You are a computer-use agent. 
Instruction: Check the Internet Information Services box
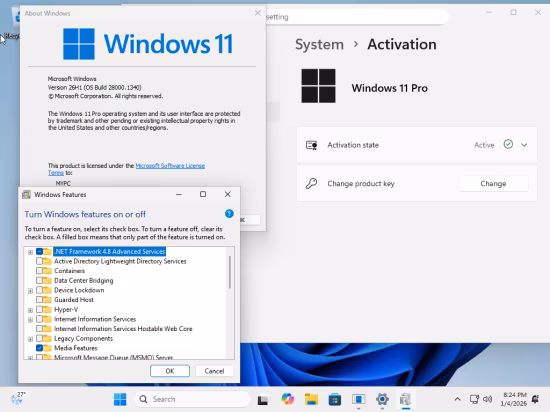click(39, 319)
